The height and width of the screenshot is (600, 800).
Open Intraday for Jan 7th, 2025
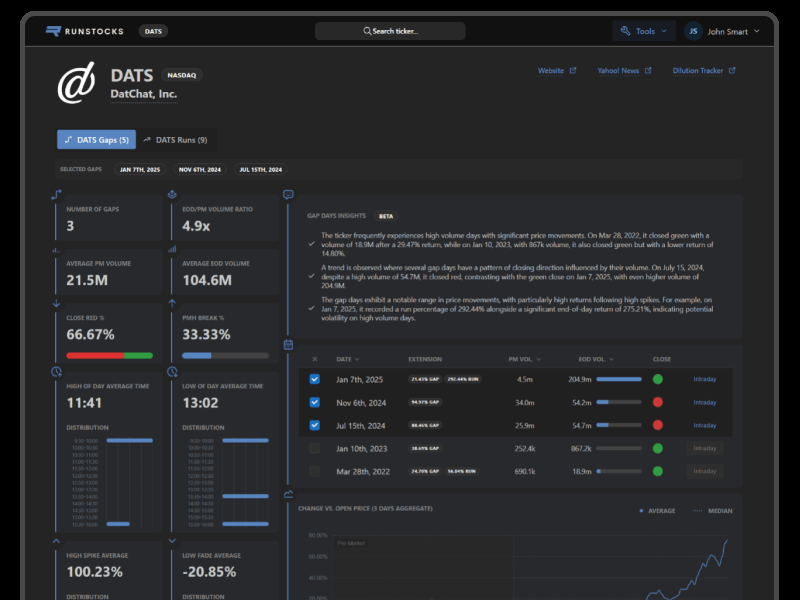pos(705,379)
